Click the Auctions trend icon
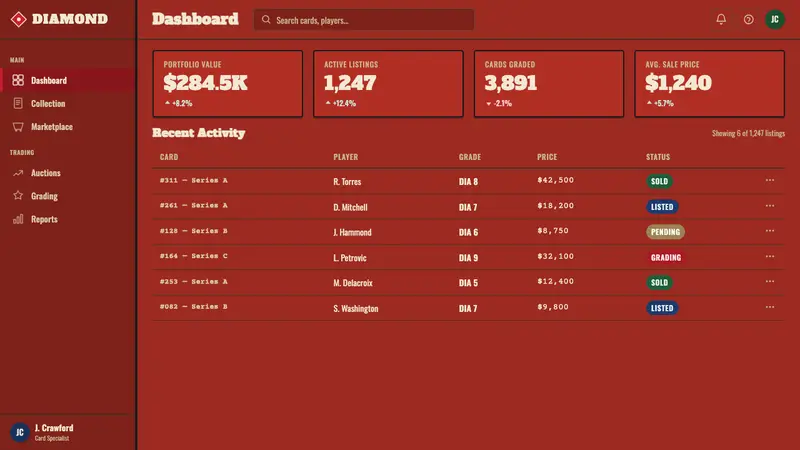 [x=18, y=173]
